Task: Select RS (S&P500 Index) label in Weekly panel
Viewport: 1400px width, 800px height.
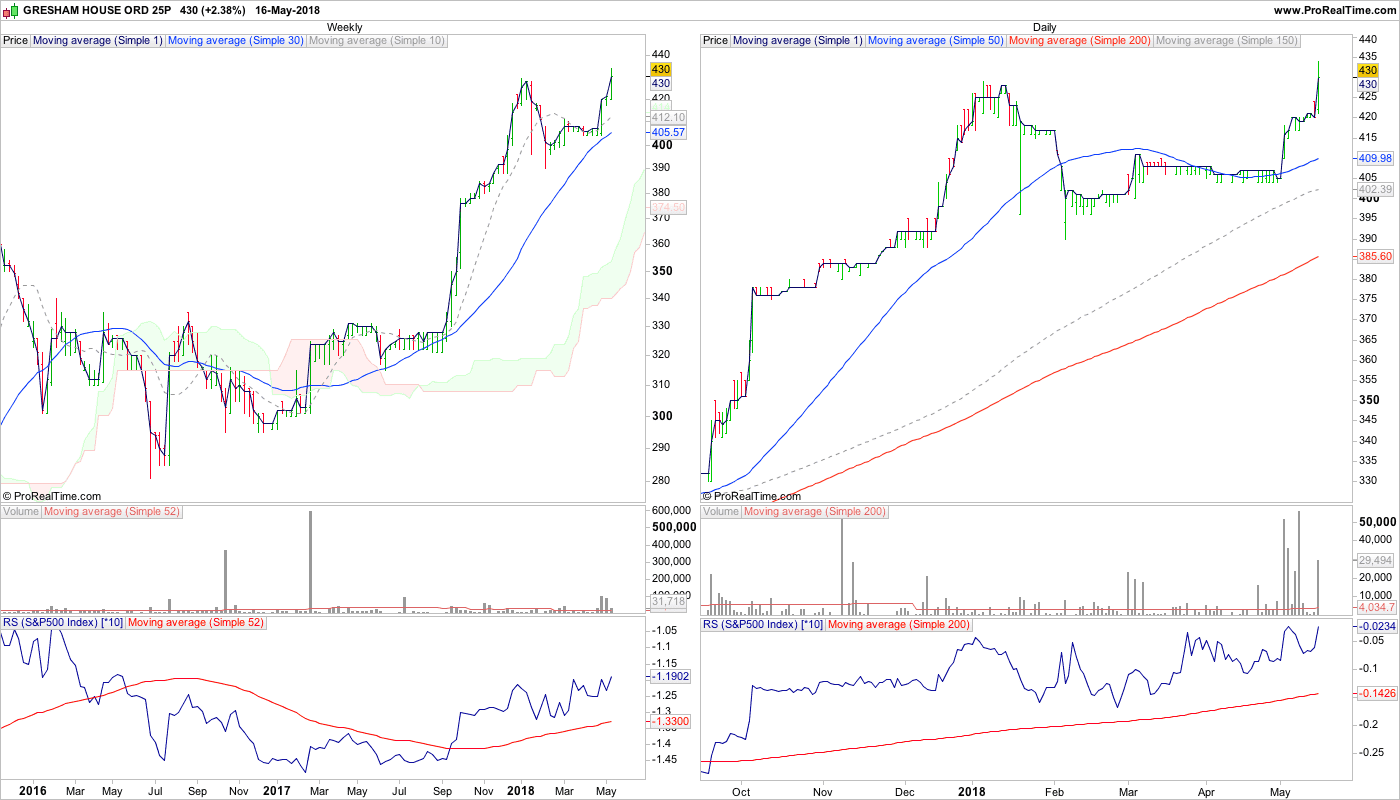Action: tap(63, 624)
